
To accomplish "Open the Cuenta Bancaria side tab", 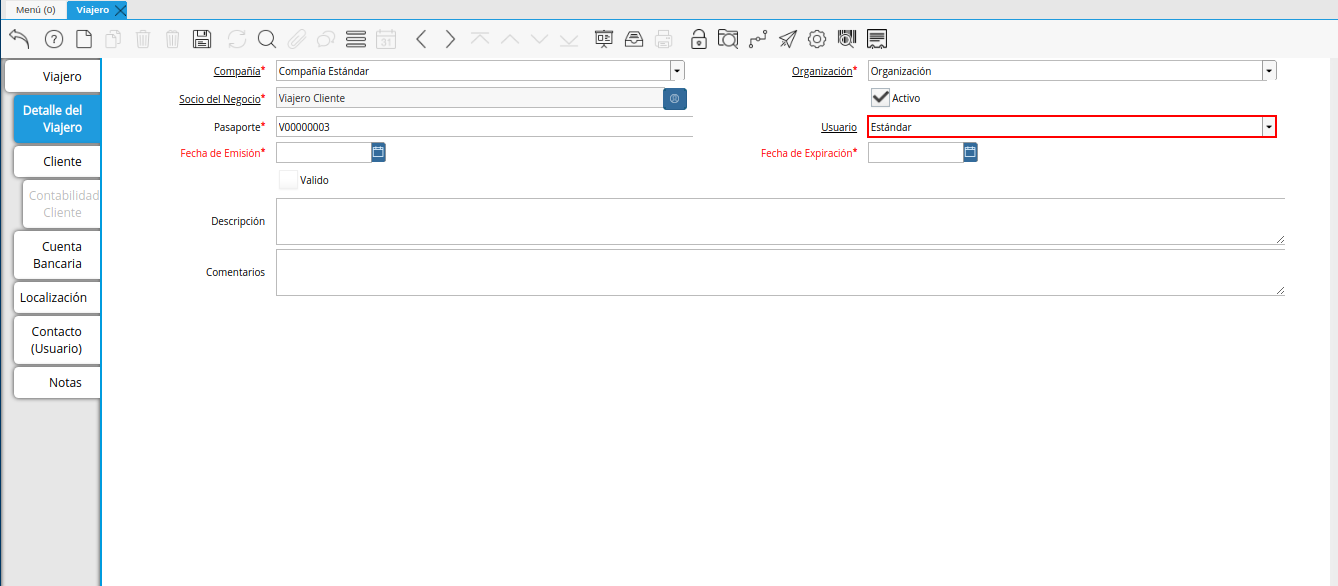I will click(57, 255).
